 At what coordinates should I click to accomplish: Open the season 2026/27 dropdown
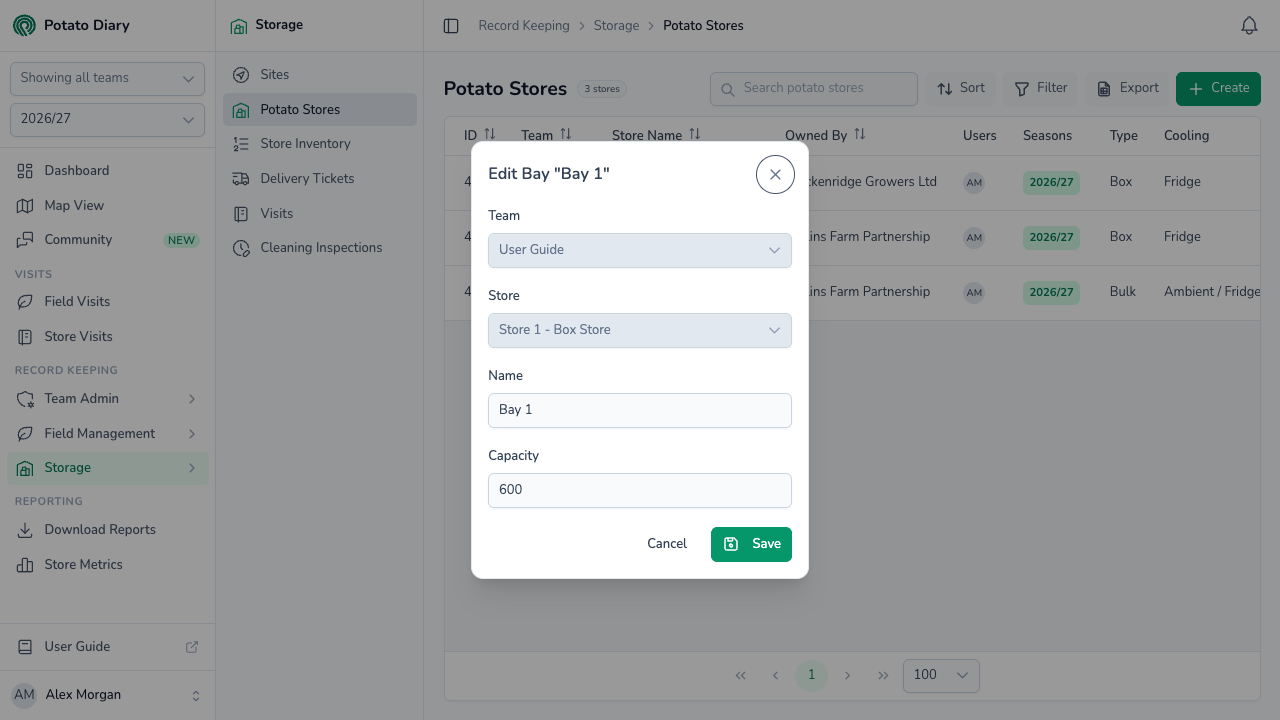click(x=107, y=119)
